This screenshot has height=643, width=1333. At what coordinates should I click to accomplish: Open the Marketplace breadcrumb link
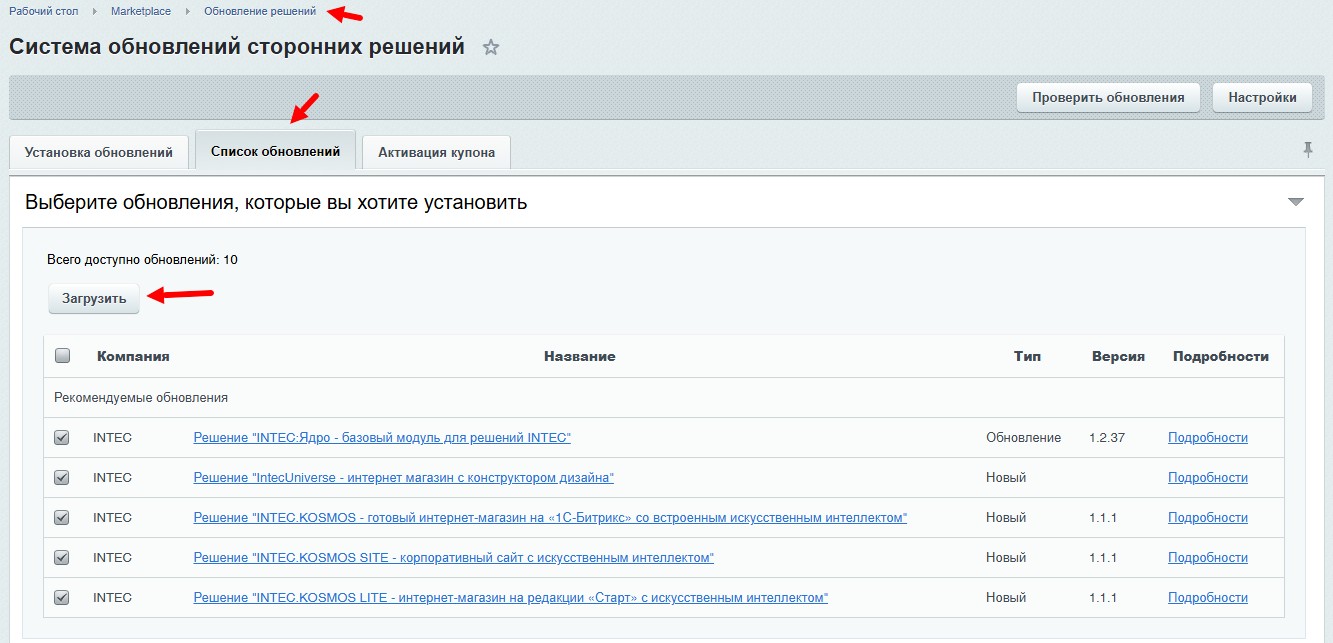pyautogui.click(x=141, y=11)
